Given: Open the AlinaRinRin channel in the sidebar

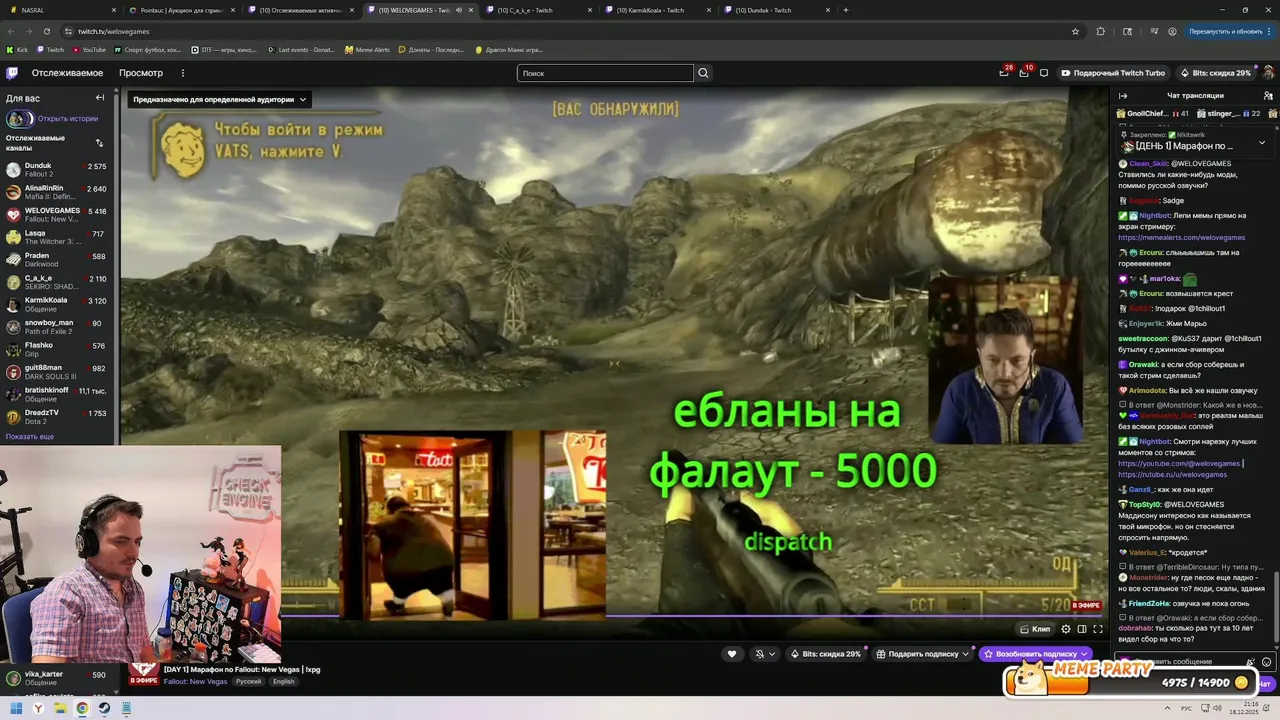Looking at the screenshot, I should (57, 192).
